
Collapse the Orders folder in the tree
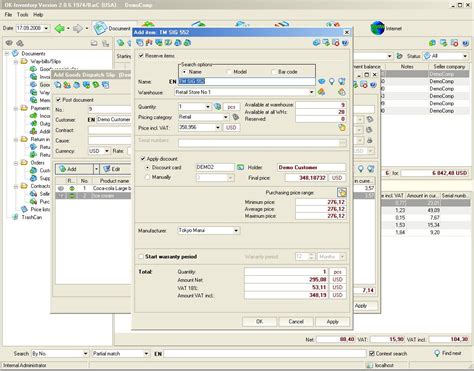coord(16,163)
